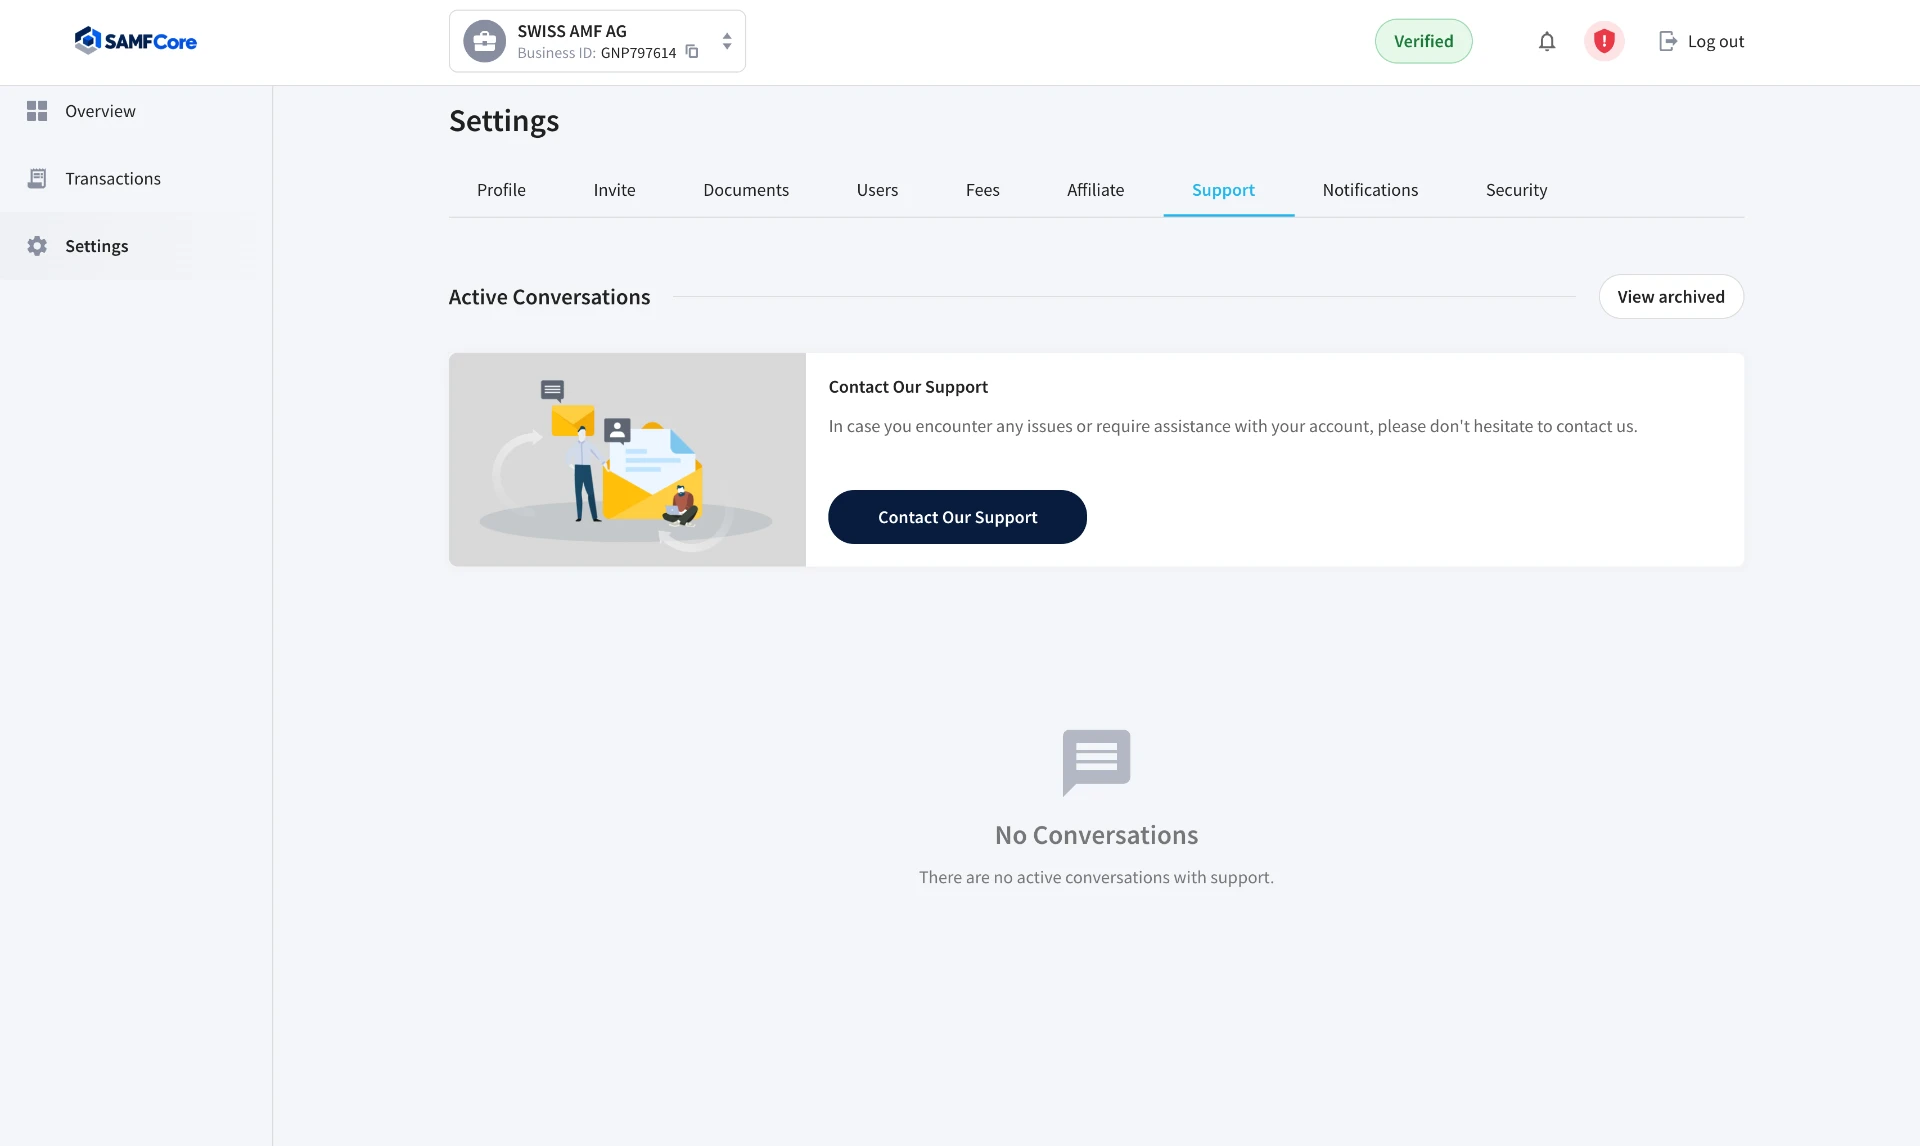This screenshot has height=1146, width=1920.
Task: Click the SAMFCore logo
Action: pyautogui.click(x=136, y=41)
